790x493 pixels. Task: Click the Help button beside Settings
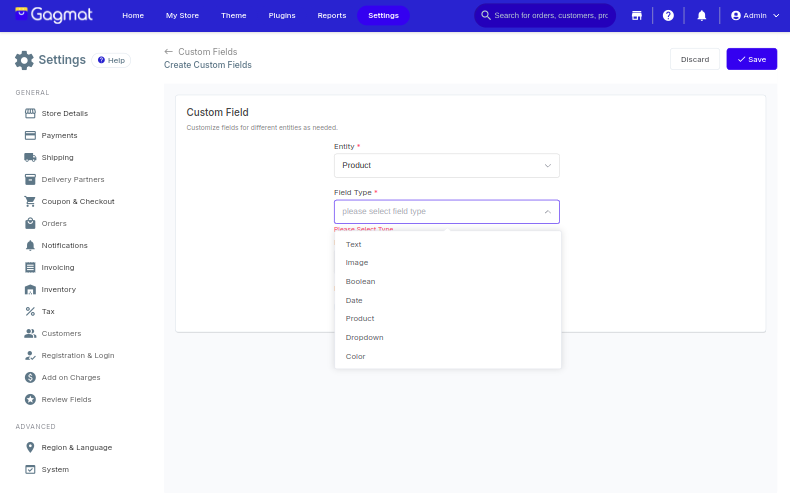pos(111,60)
